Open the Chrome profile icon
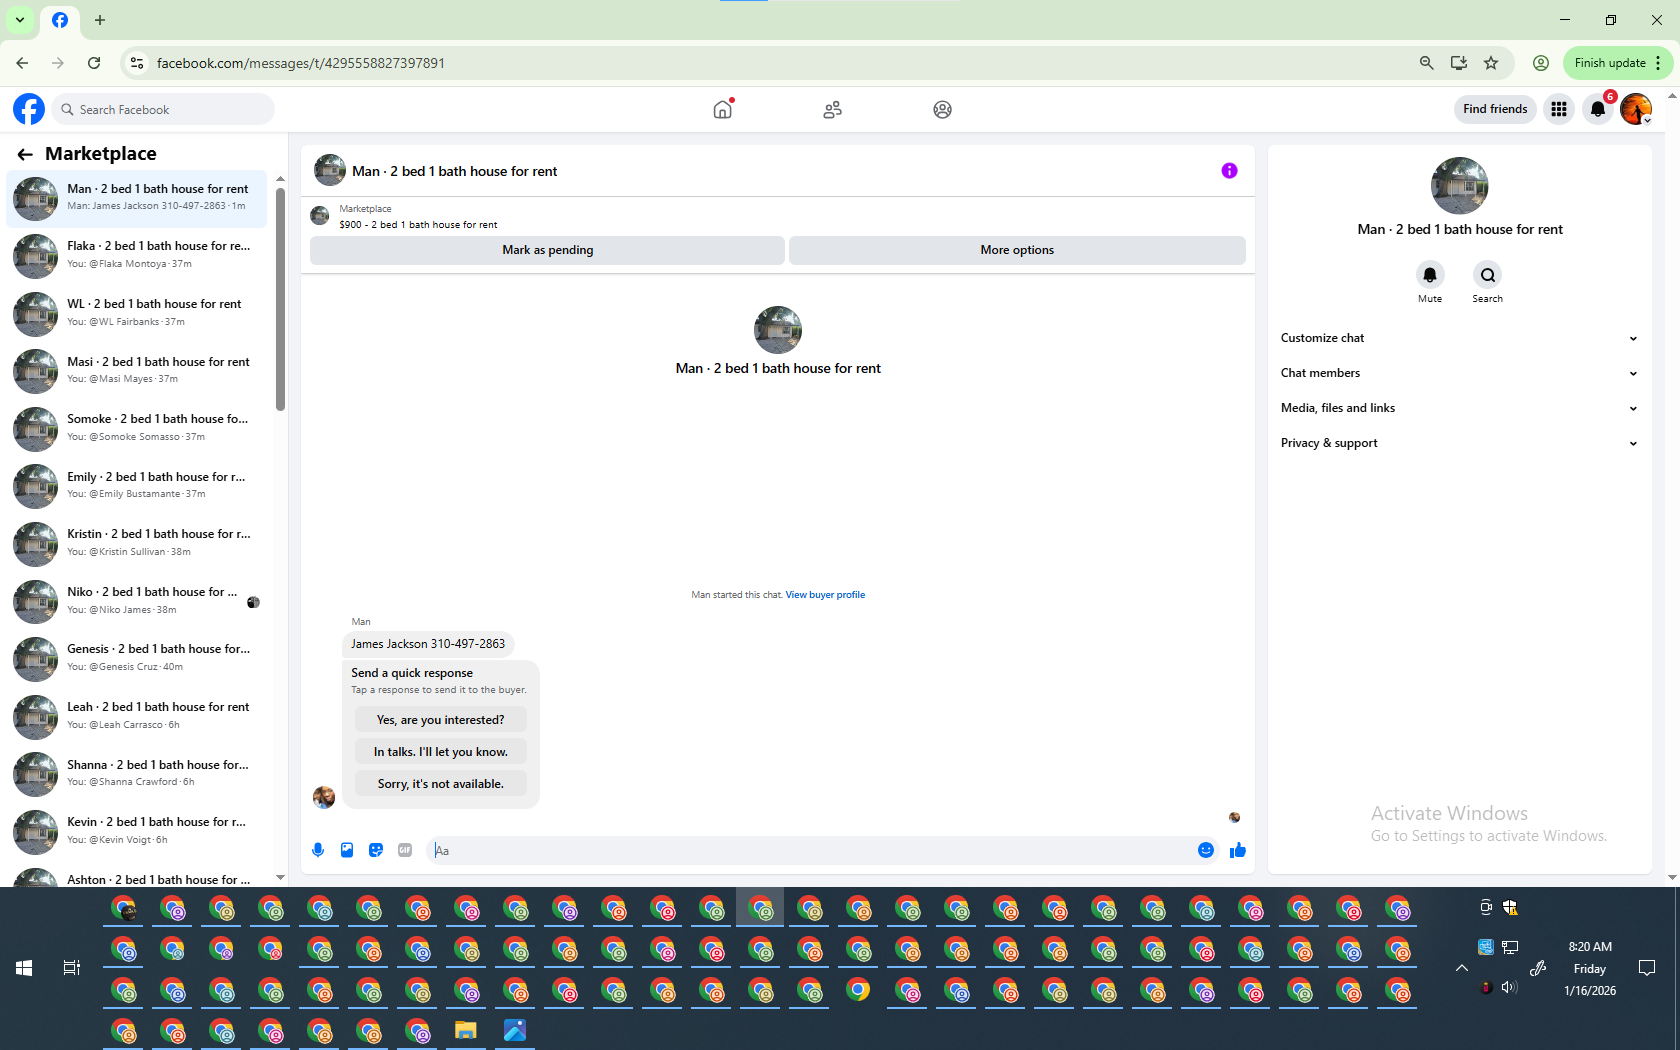 (x=1541, y=63)
